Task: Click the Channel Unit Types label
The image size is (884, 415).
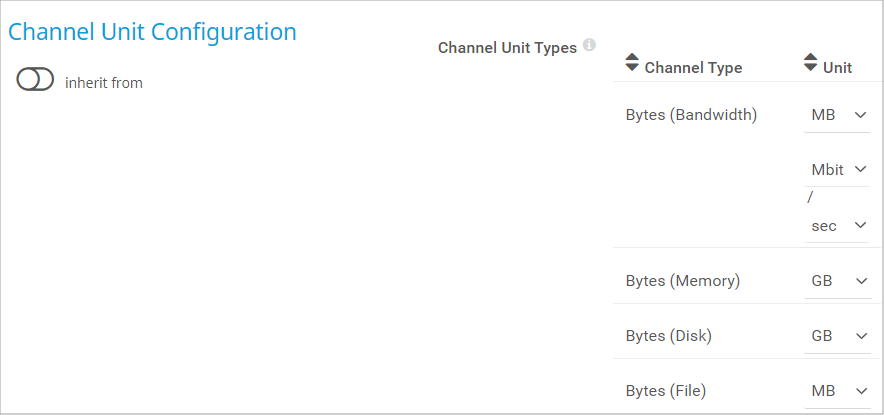Action: point(507,47)
